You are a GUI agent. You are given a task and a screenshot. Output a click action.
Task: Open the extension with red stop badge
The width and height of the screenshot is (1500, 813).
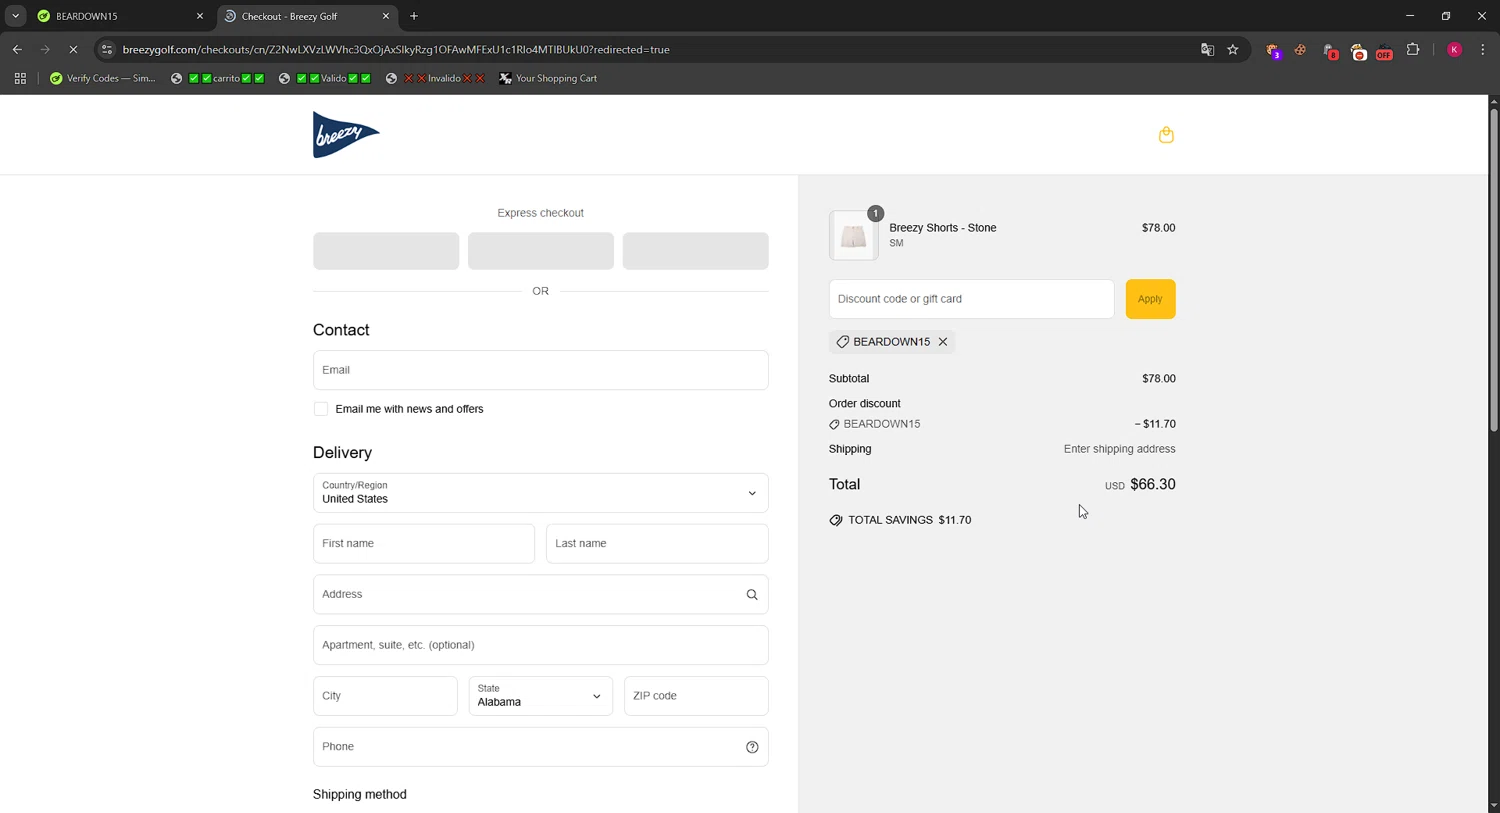pyautogui.click(x=1358, y=50)
